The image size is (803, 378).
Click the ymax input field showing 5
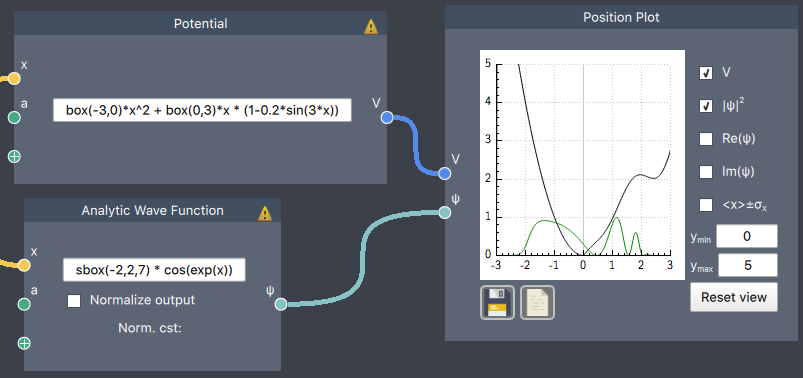click(x=747, y=265)
